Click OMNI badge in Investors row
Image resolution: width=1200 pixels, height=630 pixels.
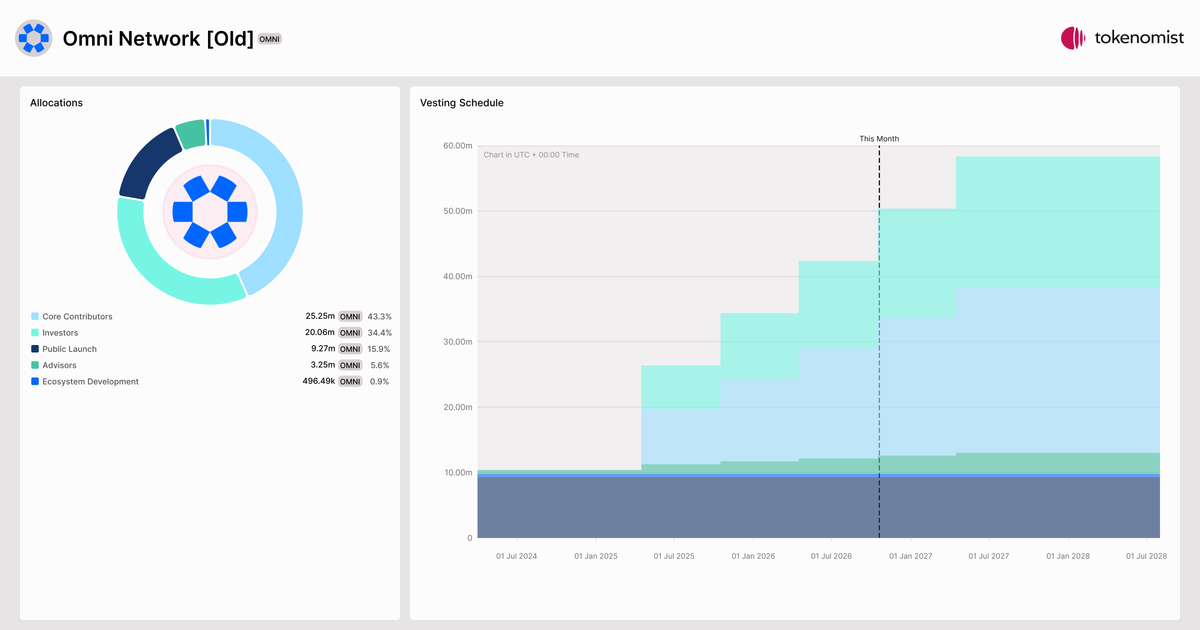350,333
